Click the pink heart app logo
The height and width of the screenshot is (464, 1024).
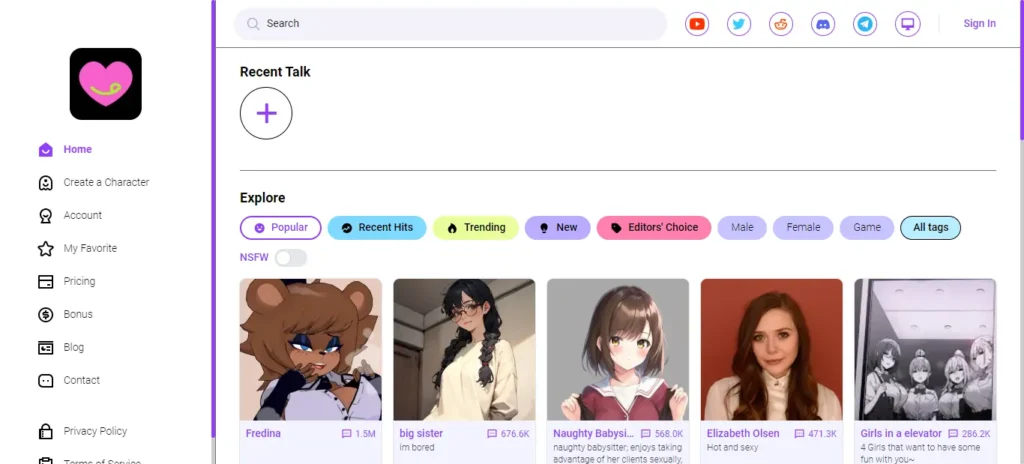click(106, 84)
